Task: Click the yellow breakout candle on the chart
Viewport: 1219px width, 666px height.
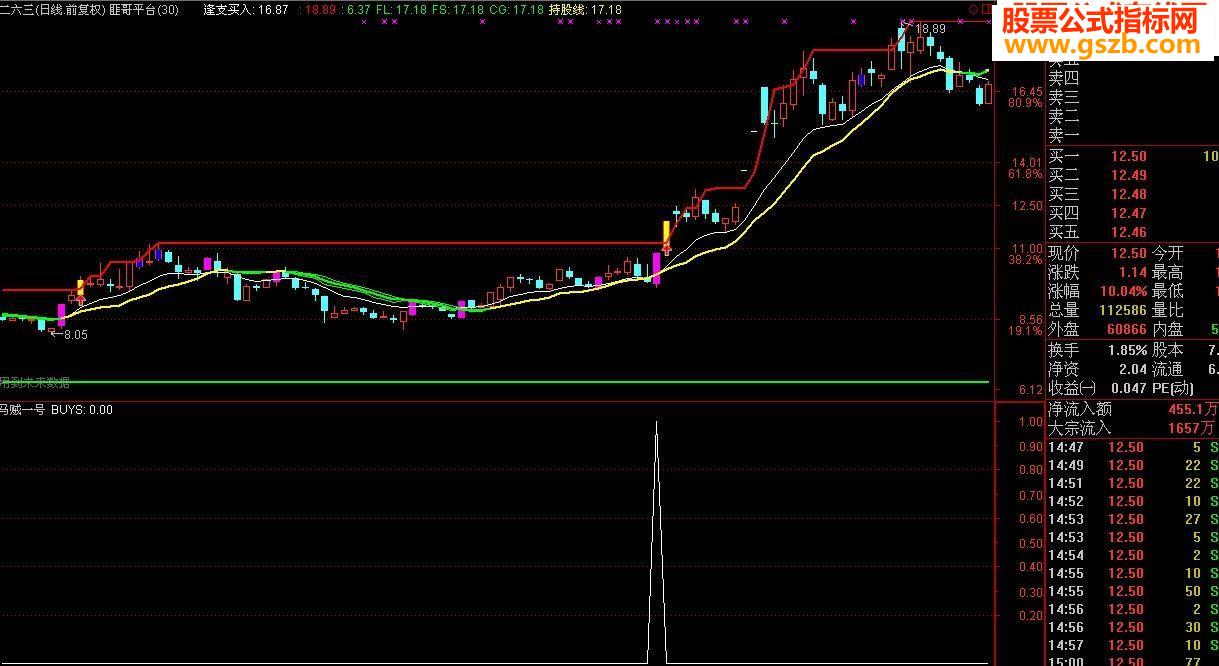Action: 665,233
